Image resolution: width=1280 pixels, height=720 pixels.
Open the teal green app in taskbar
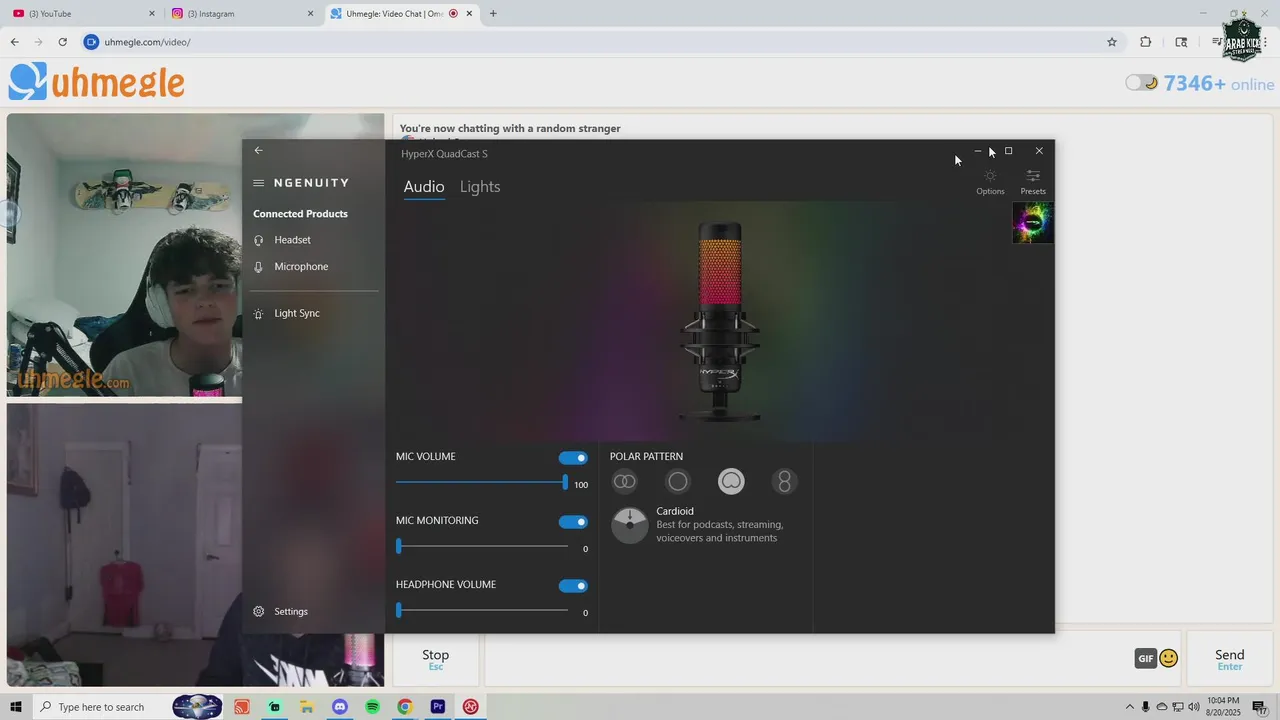275,707
